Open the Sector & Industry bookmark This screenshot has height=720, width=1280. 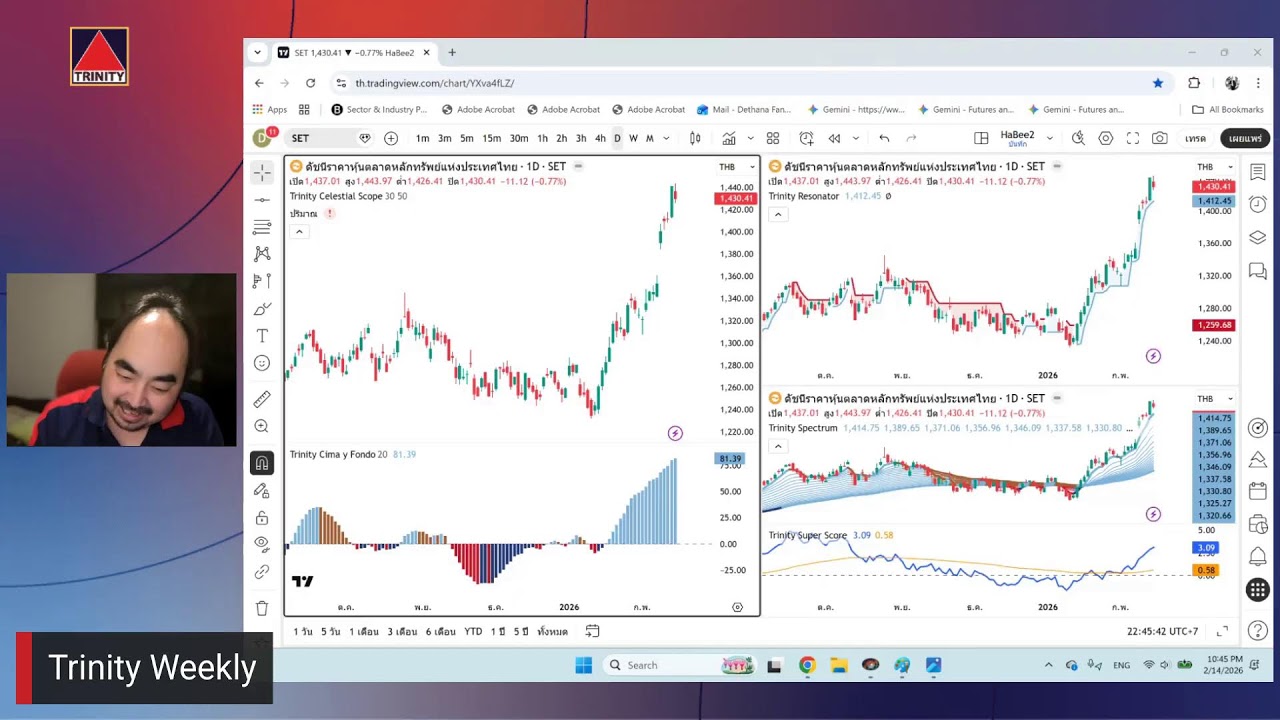click(x=379, y=110)
